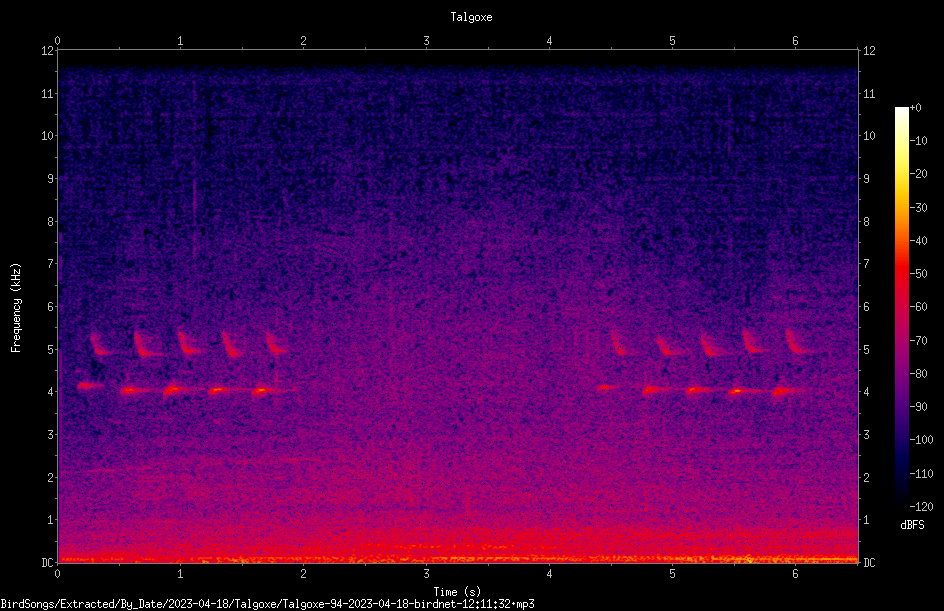Click the 12 kHz label on right axis
This screenshot has width=944, height=611.
[x=869, y=51]
